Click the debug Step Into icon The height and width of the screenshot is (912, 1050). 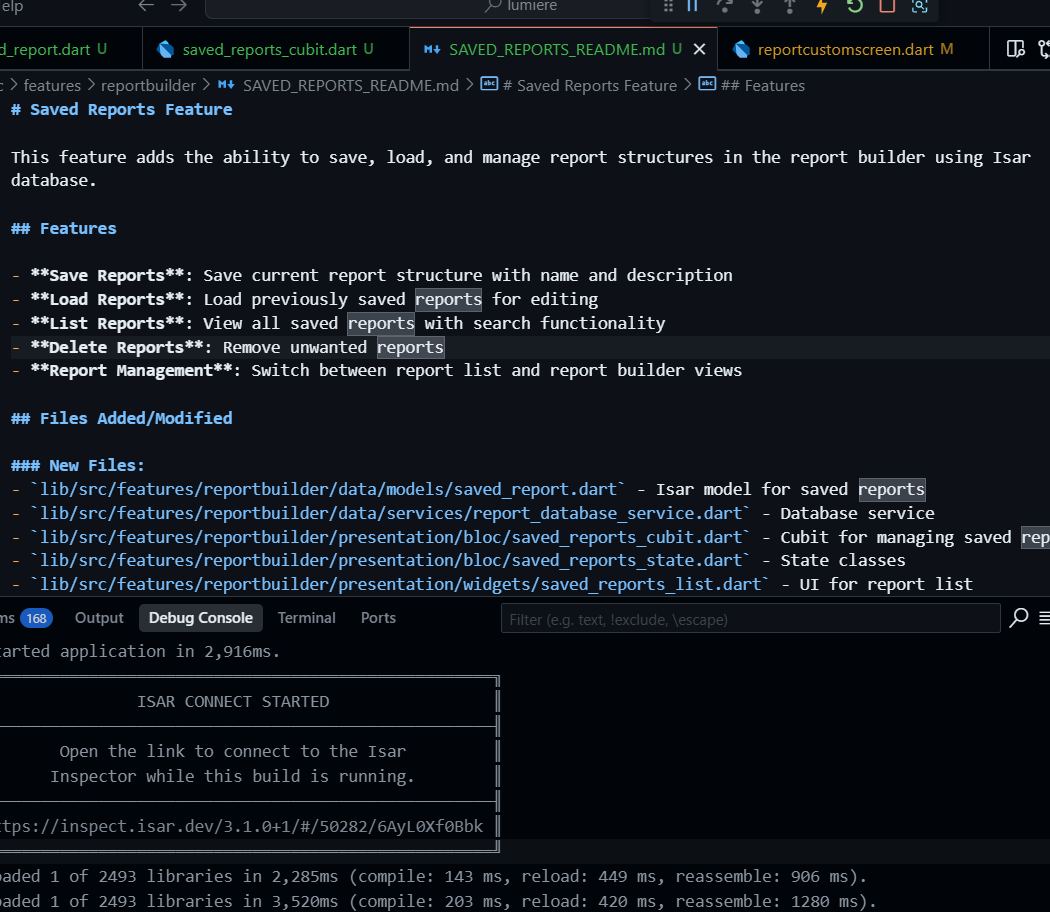[757, 5]
